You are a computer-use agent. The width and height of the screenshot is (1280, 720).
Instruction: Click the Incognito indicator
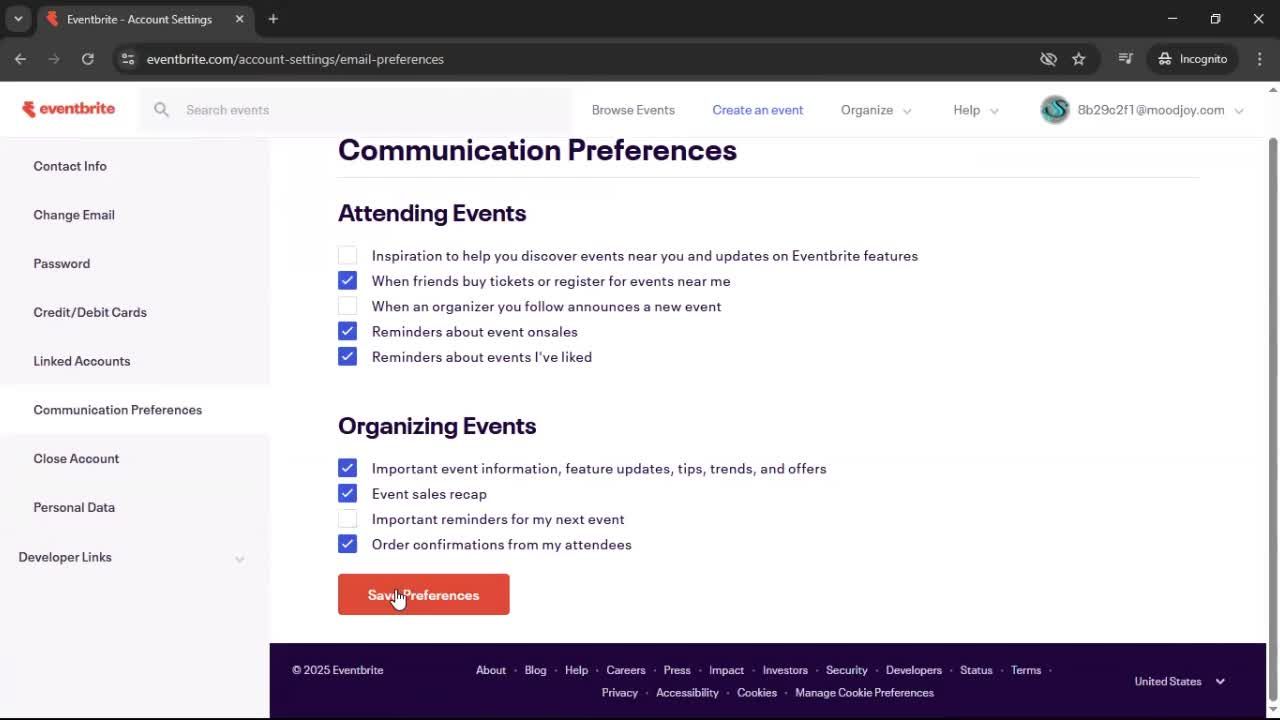1193,59
